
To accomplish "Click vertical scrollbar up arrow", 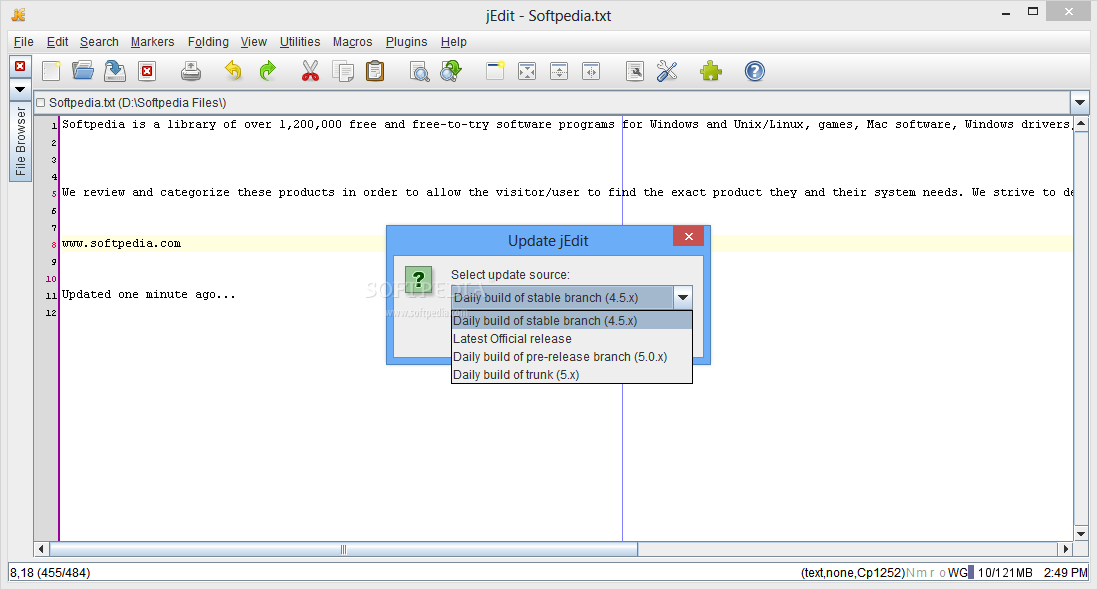I will 1081,124.
